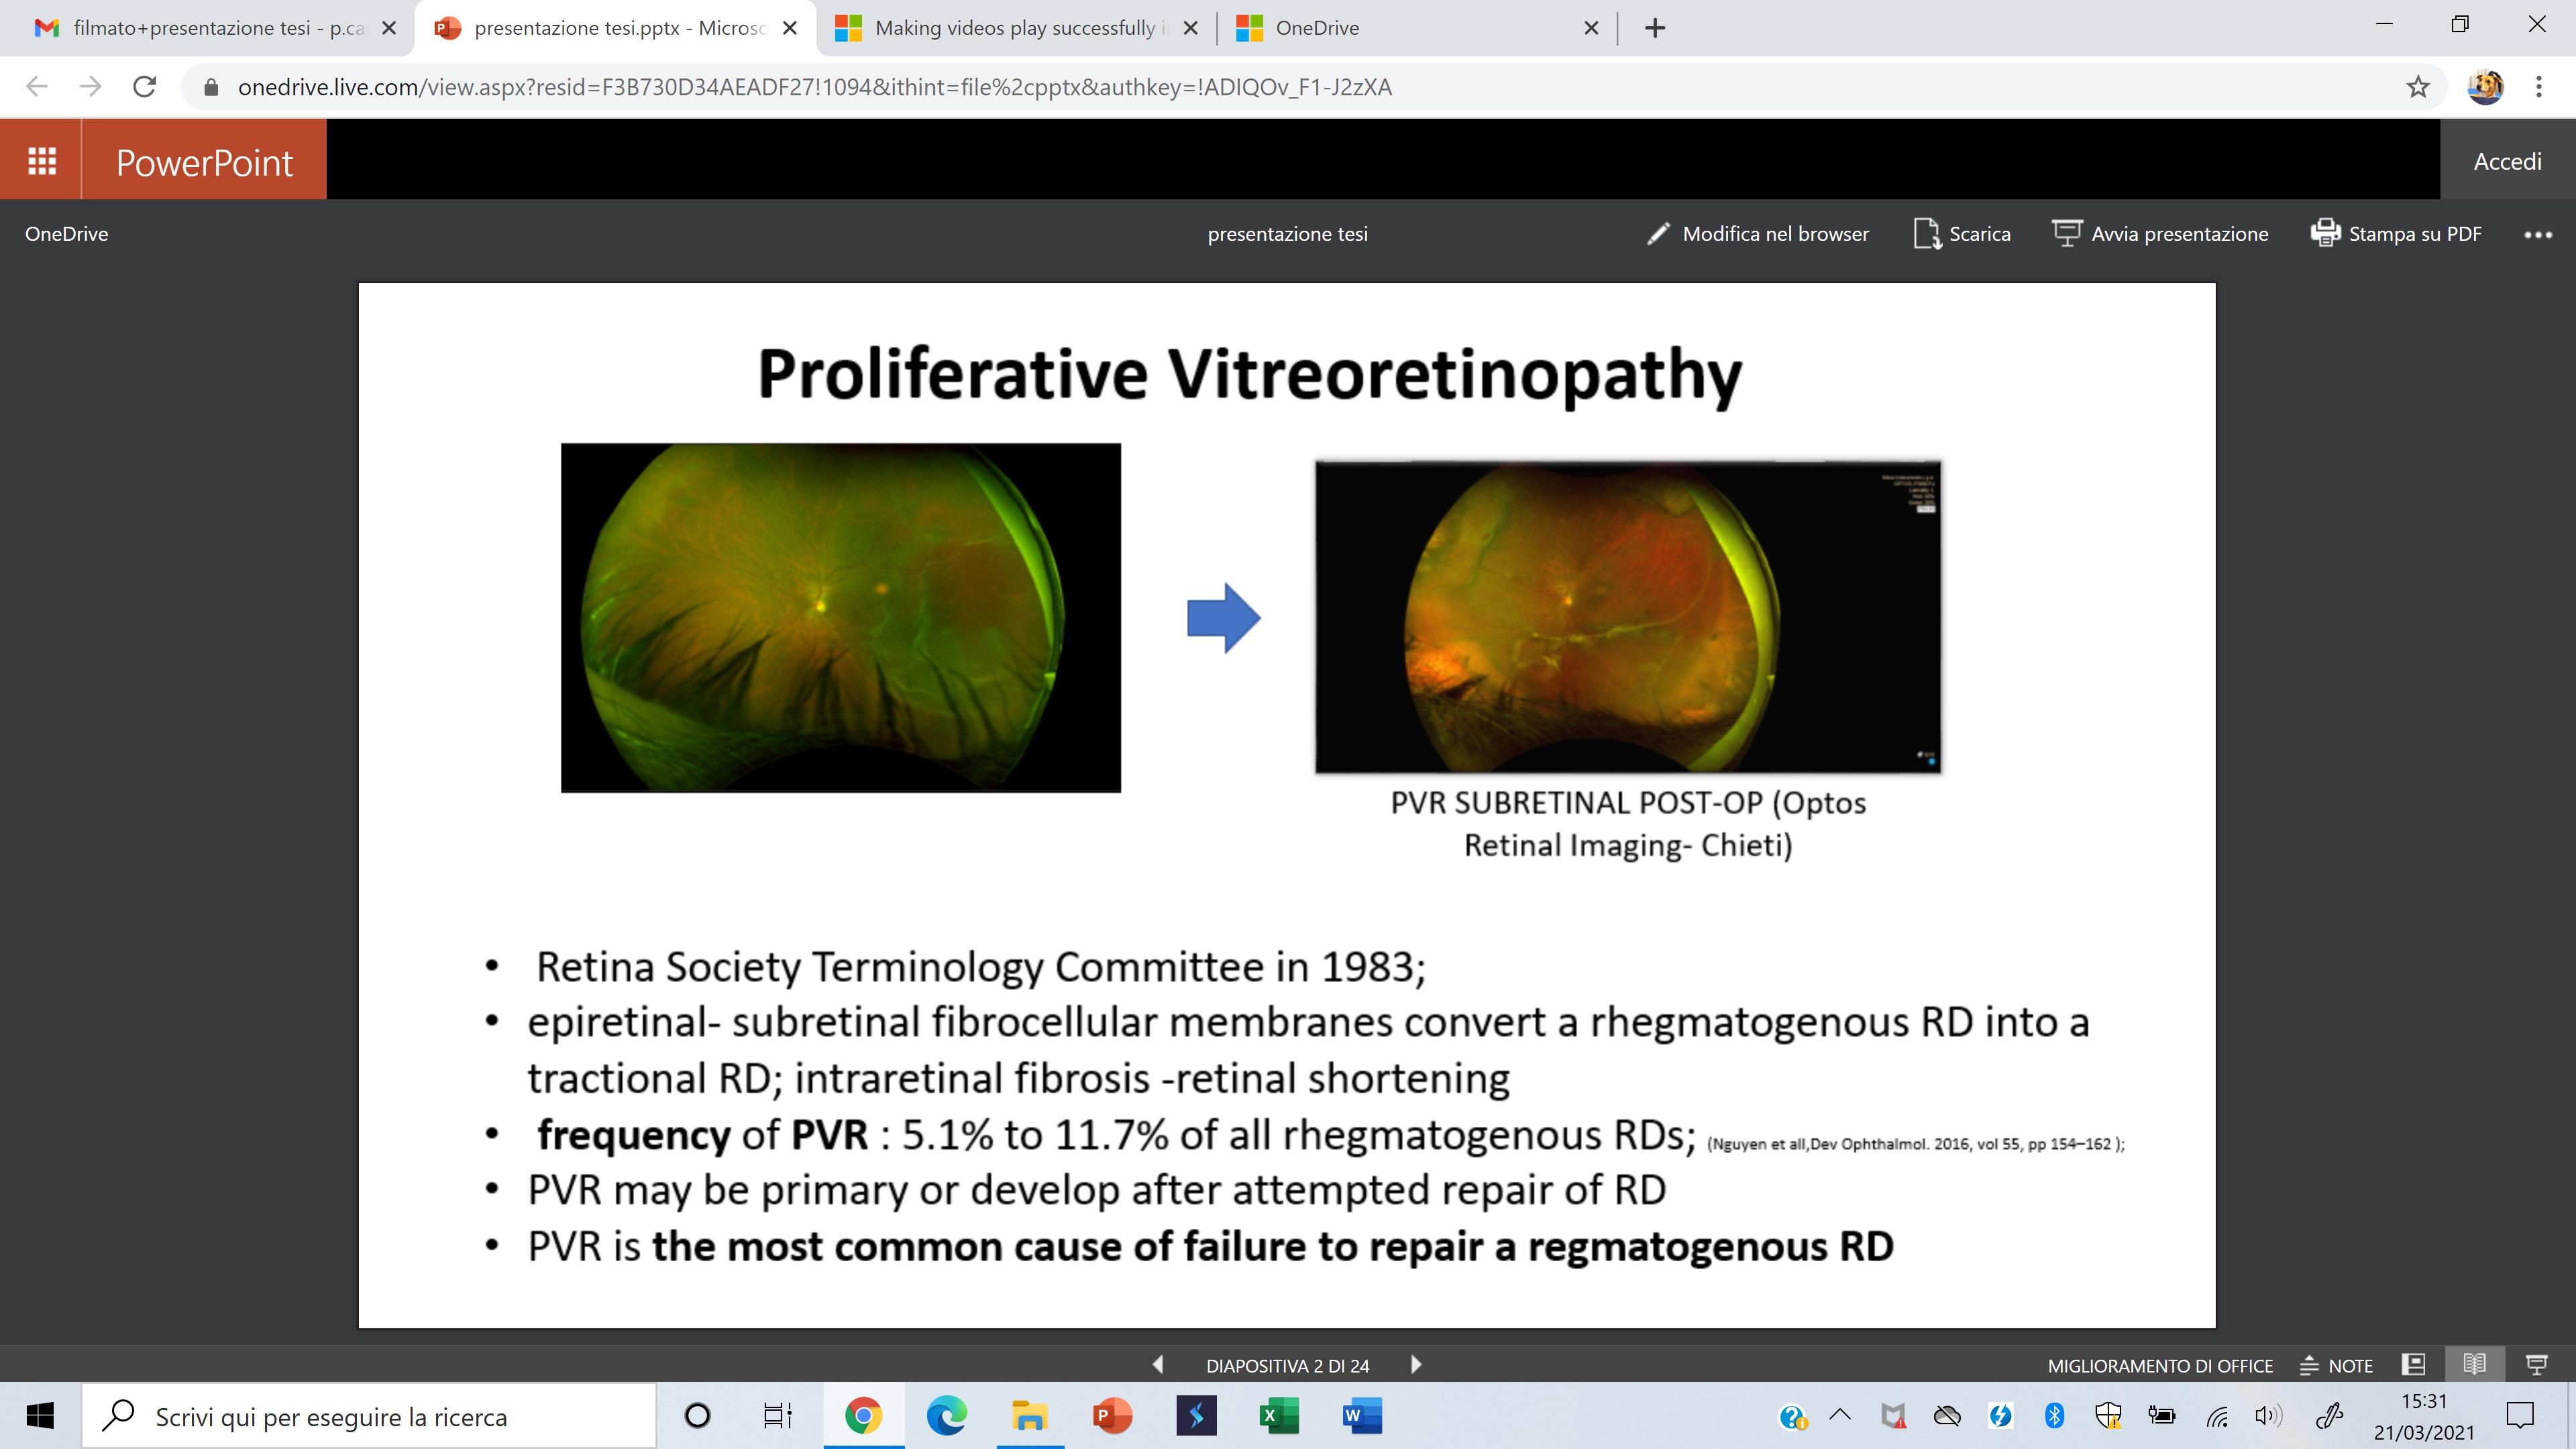The width and height of the screenshot is (2576, 1449).
Task: Go to the next slide arrow
Action: [1416, 1365]
